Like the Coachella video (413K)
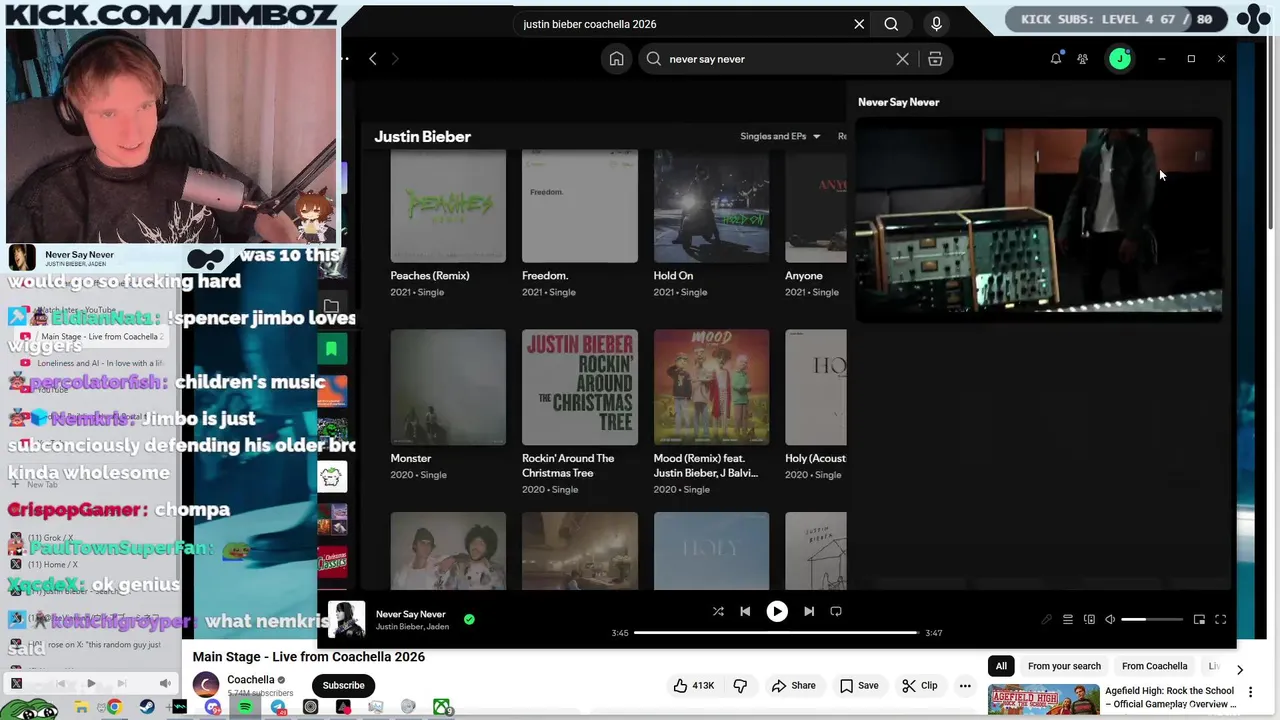1280x720 pixels. pyautogui.click(x=694, y=685)
